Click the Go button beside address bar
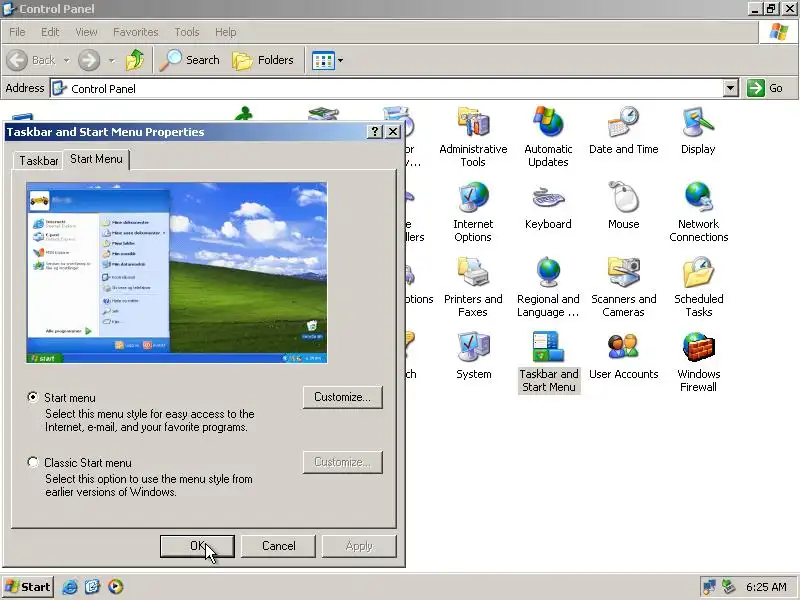800x600 pixels. (765, 88)
